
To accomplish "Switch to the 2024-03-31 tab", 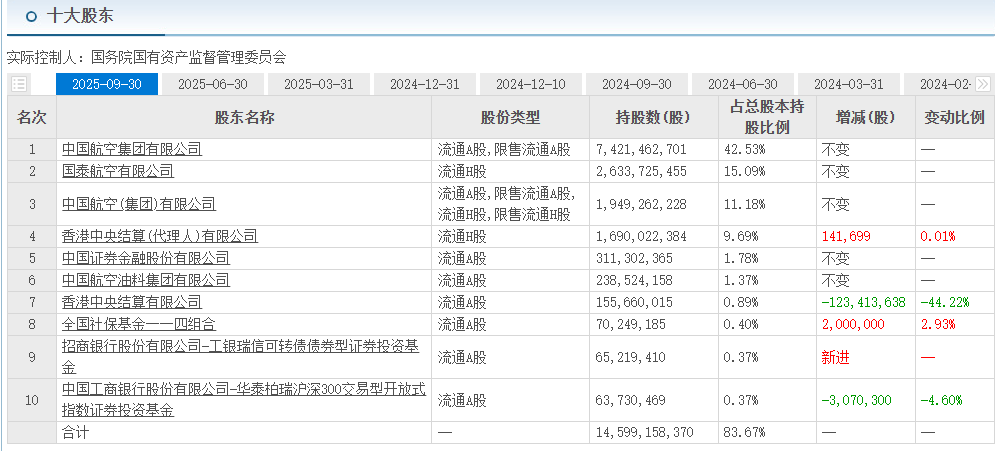I will (x=848, y=84).
